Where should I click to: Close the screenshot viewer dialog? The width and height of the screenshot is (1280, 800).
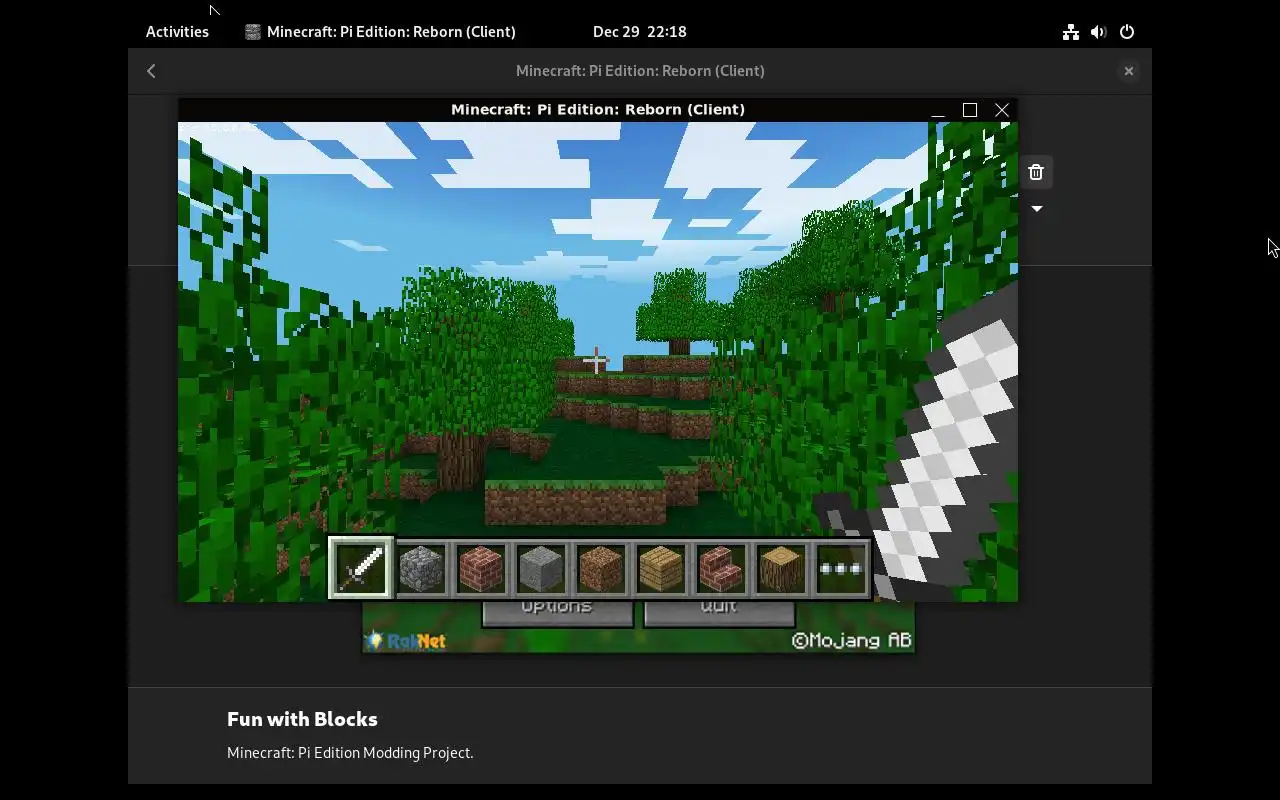pyautogui.click(x=1128, y=71)
